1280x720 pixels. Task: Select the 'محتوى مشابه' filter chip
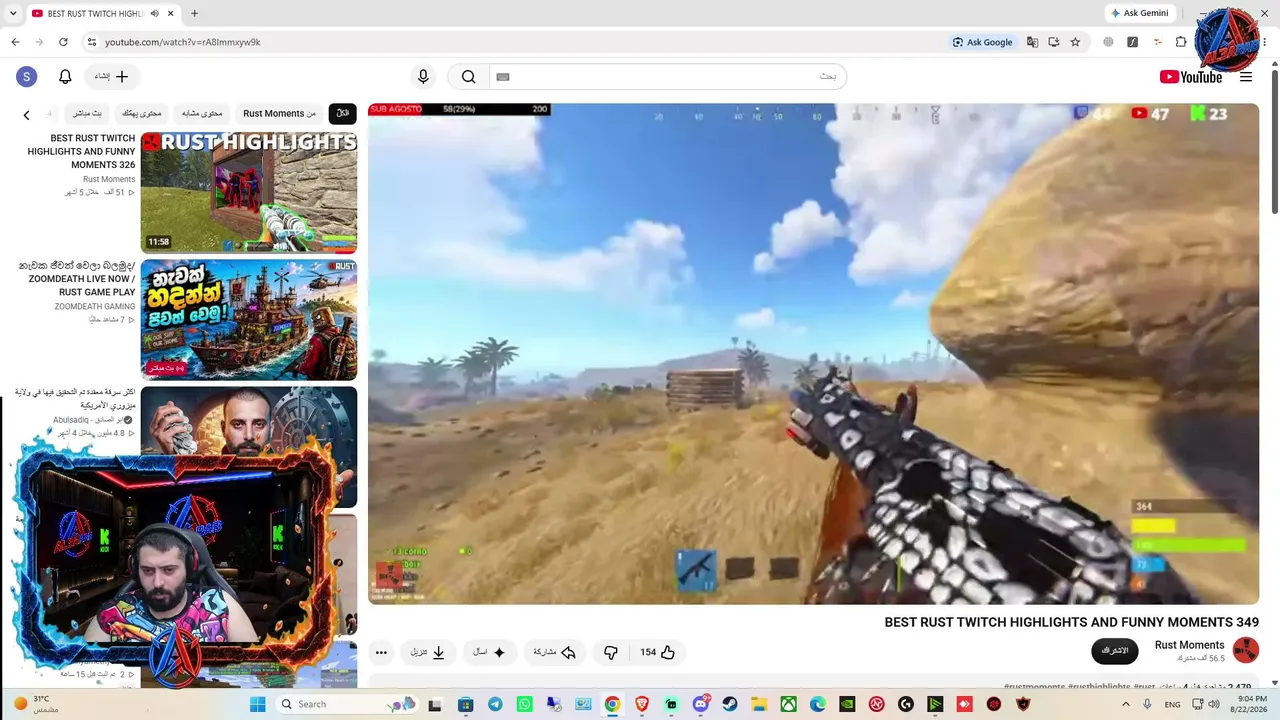(x=202, y=114)
